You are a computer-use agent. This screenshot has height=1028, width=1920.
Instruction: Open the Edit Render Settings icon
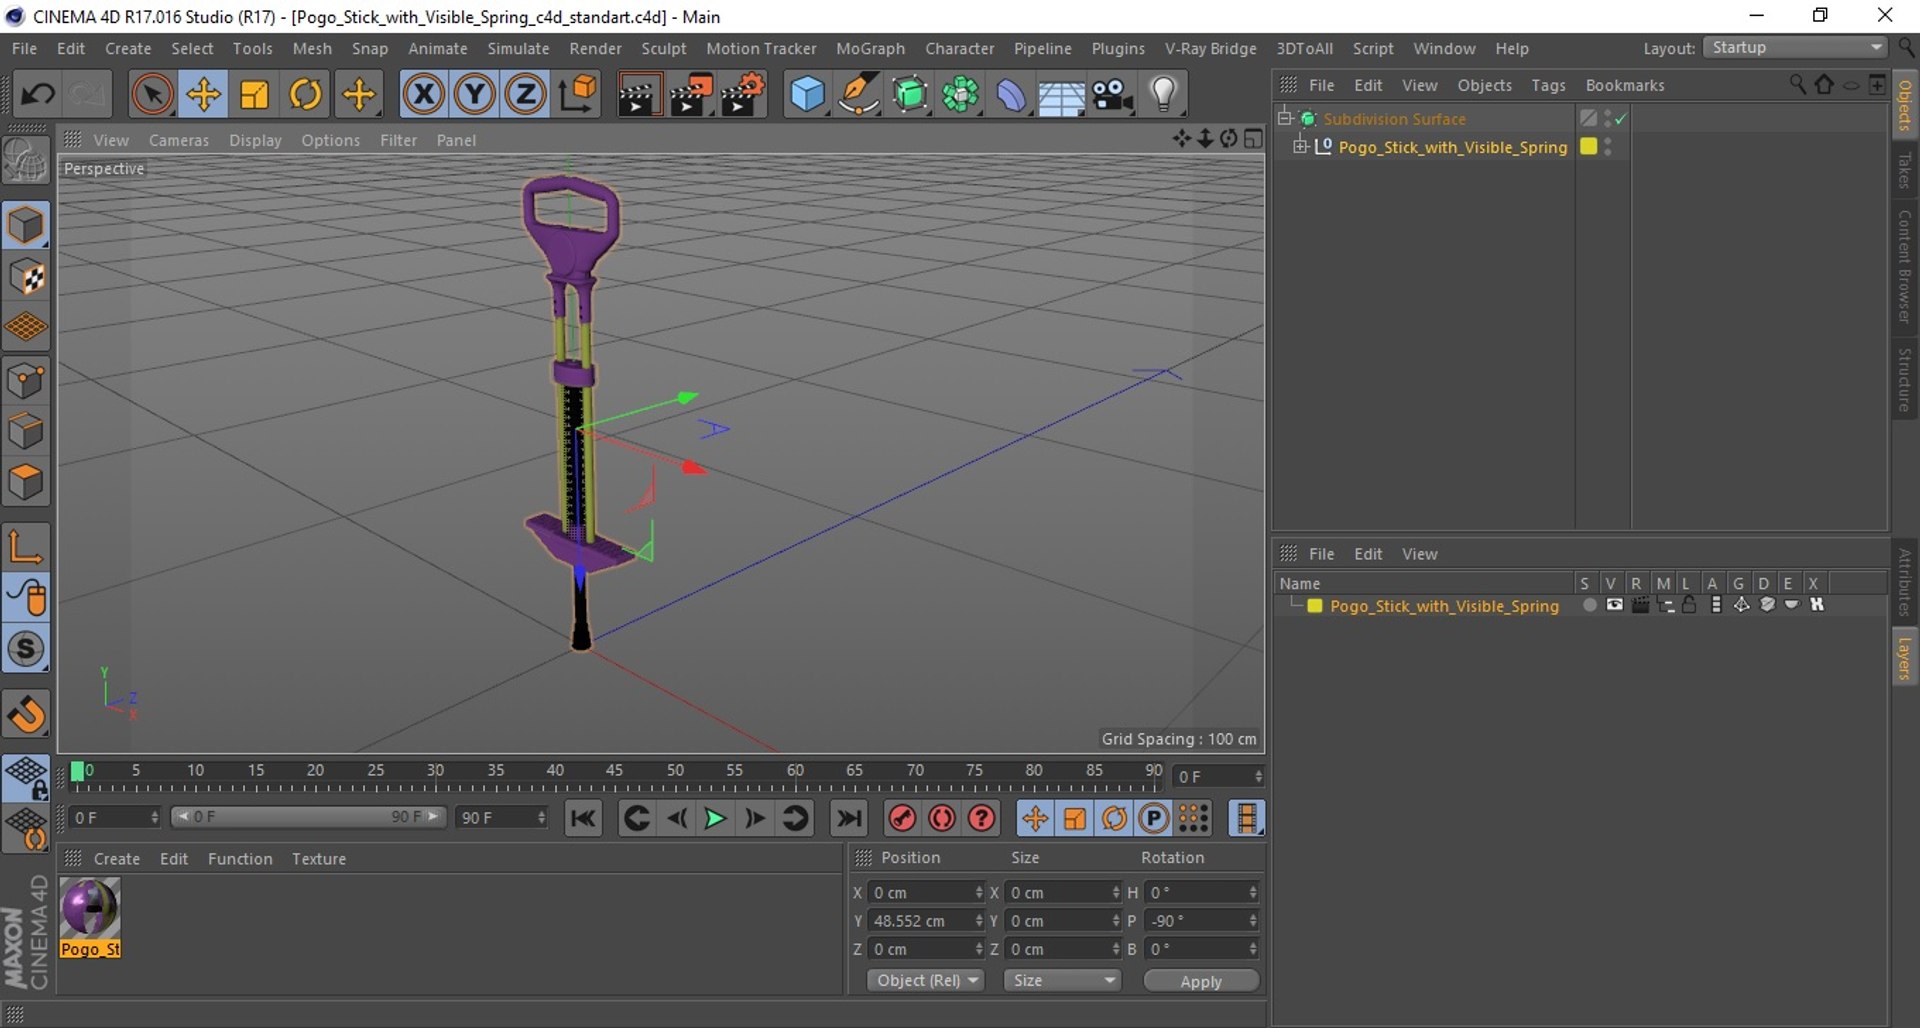pos(743,95)
